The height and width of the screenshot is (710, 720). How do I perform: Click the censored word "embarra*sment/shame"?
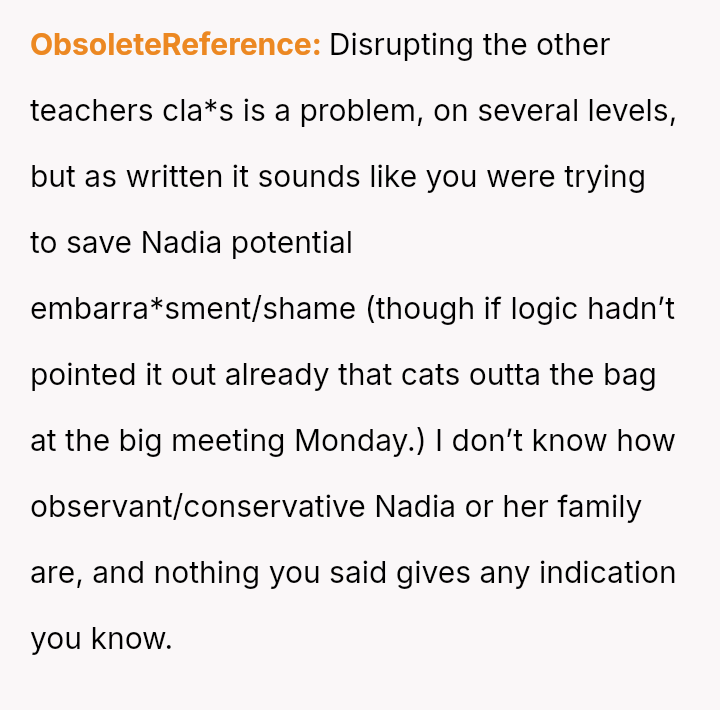pyautogui.click(x=193, y=309)
